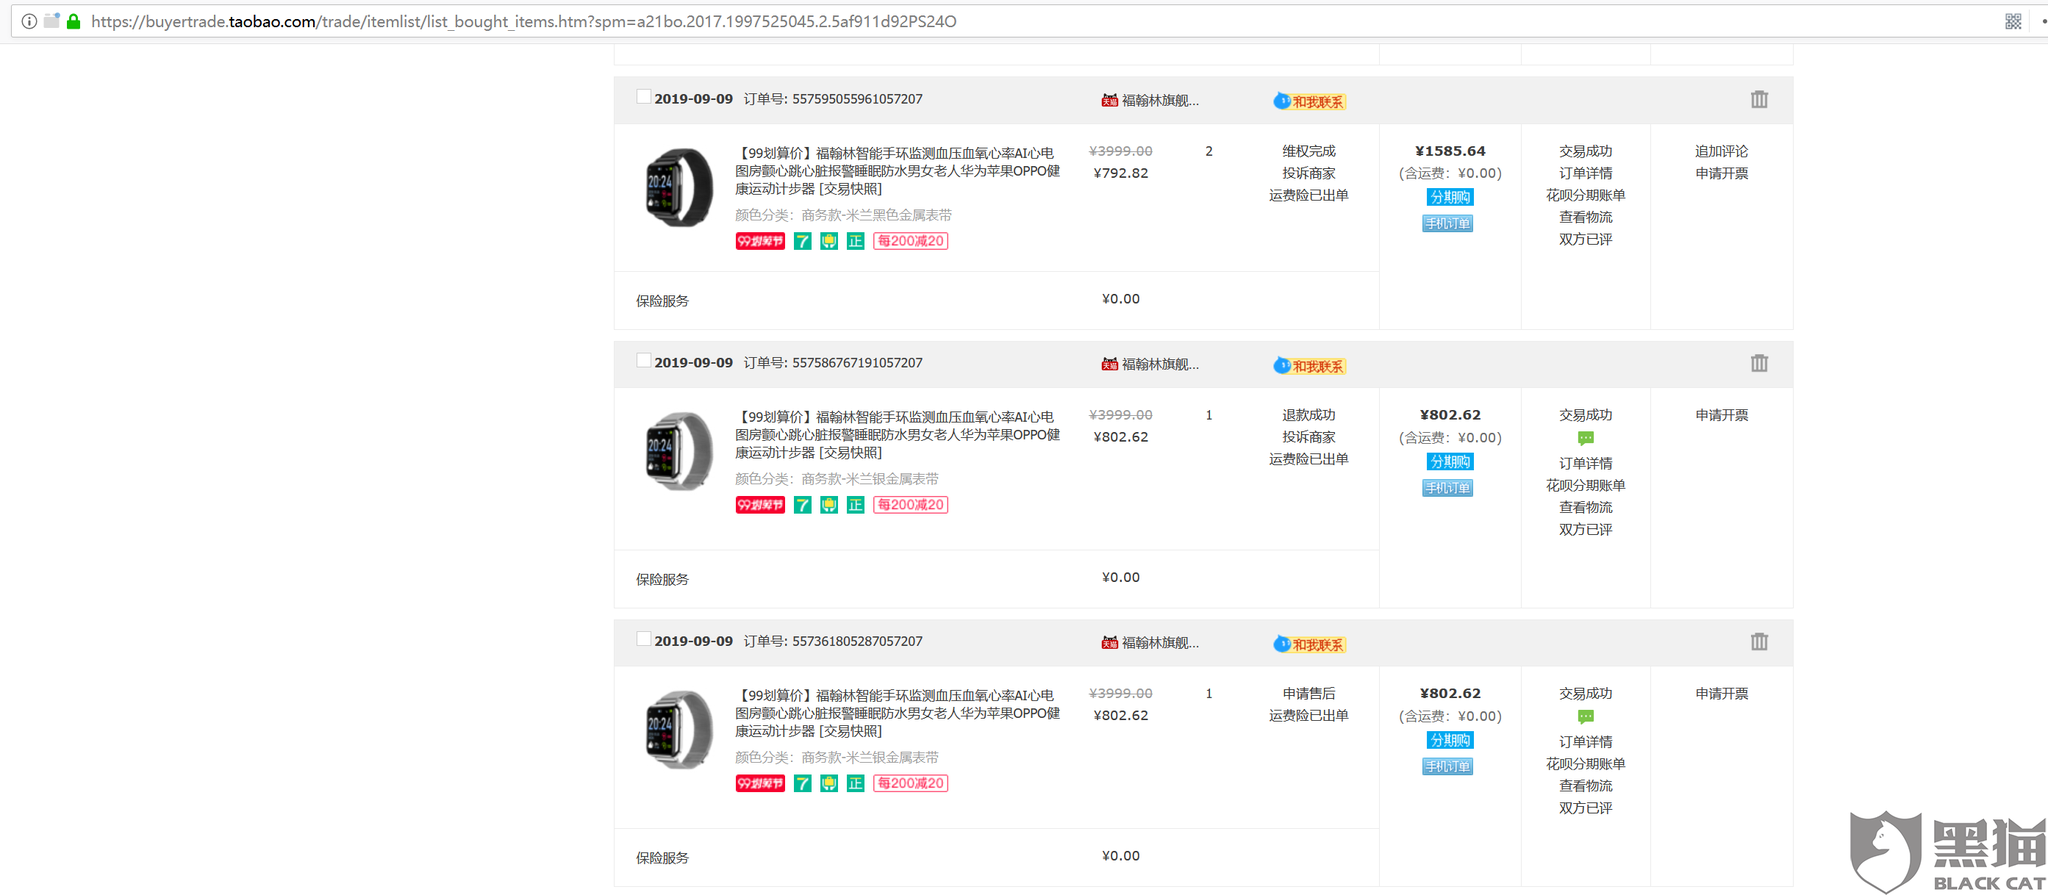Open product title in order 557361805287057207

pos(897,713)
